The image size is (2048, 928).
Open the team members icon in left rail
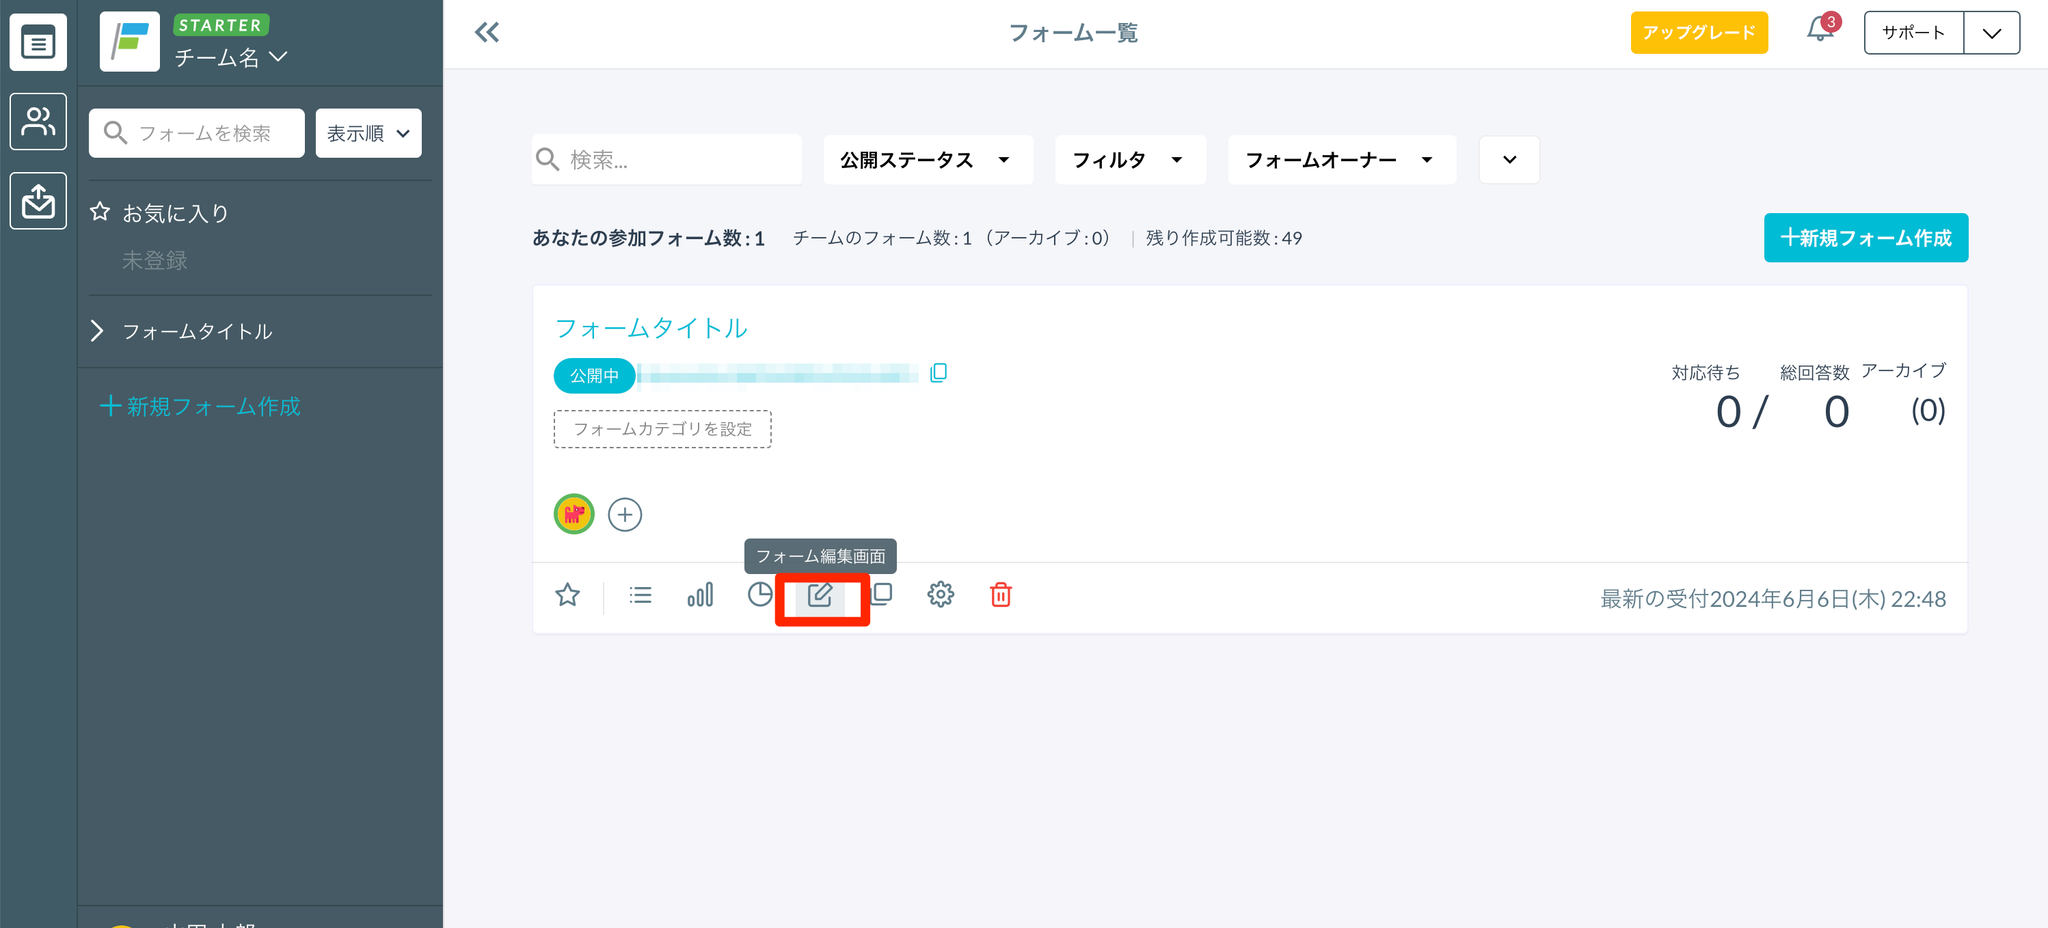tap(38, 122)
